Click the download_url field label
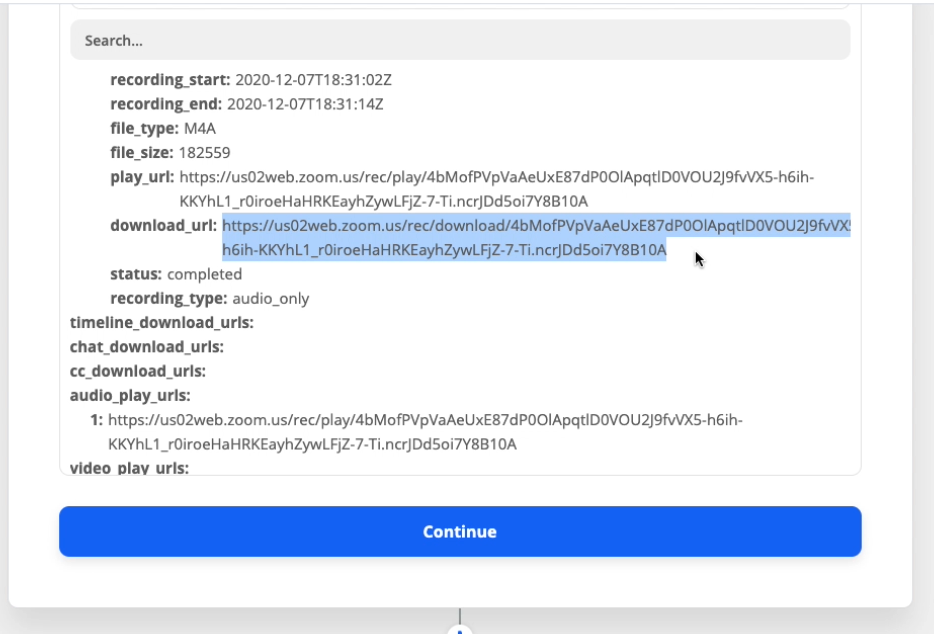 (164, 226)
